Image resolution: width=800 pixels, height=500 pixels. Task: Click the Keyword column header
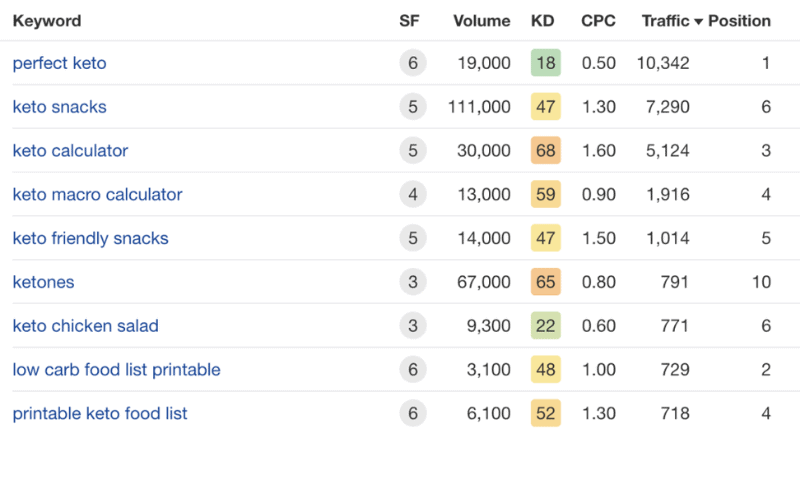pos(47,21)
